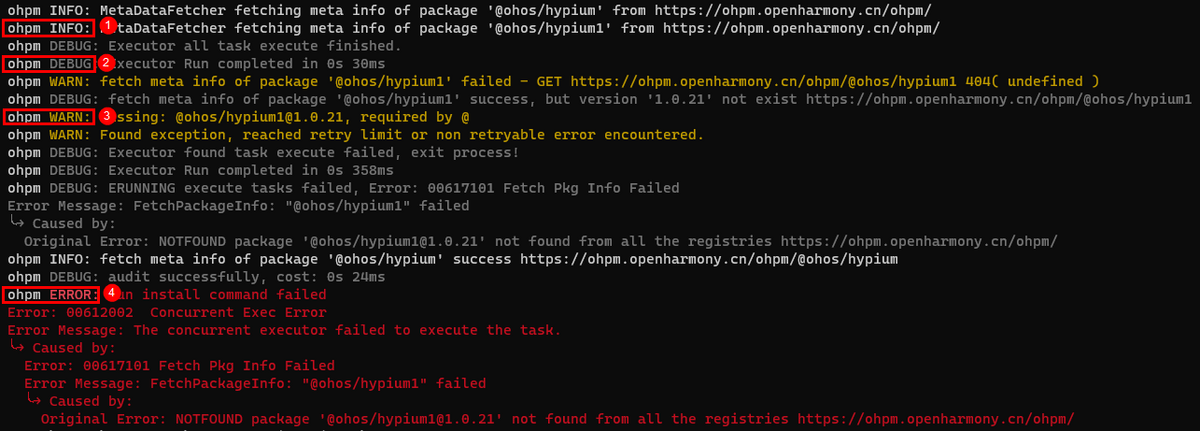
Task: Click the "Error: 00612002 Concurrent Exec Error" line
Action: tap(166, 312)
